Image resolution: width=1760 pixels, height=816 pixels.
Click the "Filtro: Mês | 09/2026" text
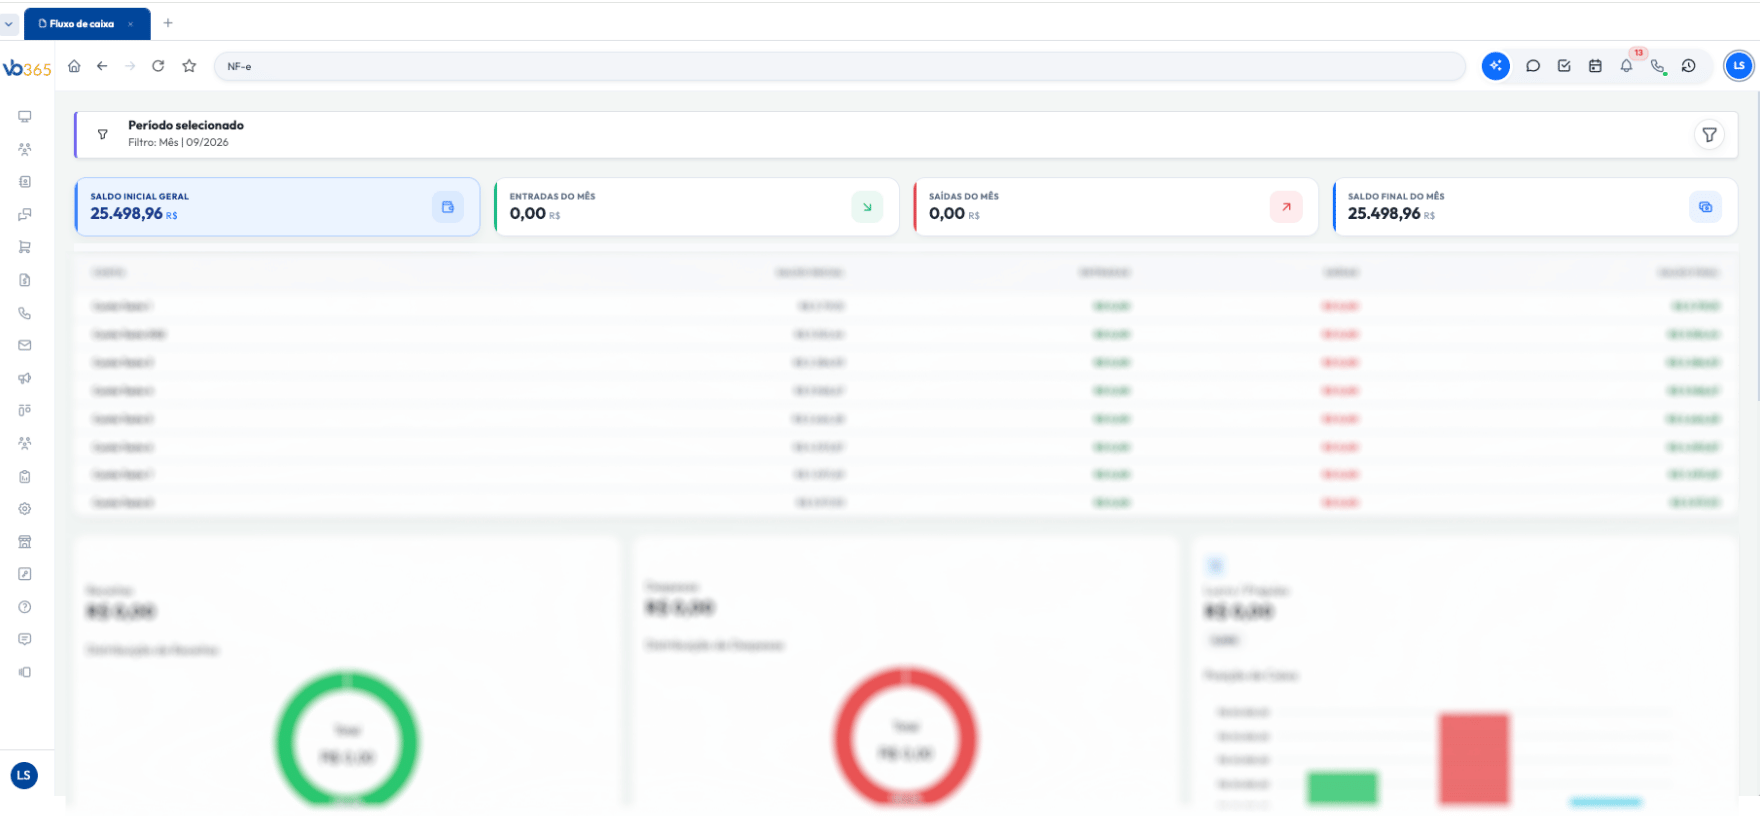click(x=178, y=142)
